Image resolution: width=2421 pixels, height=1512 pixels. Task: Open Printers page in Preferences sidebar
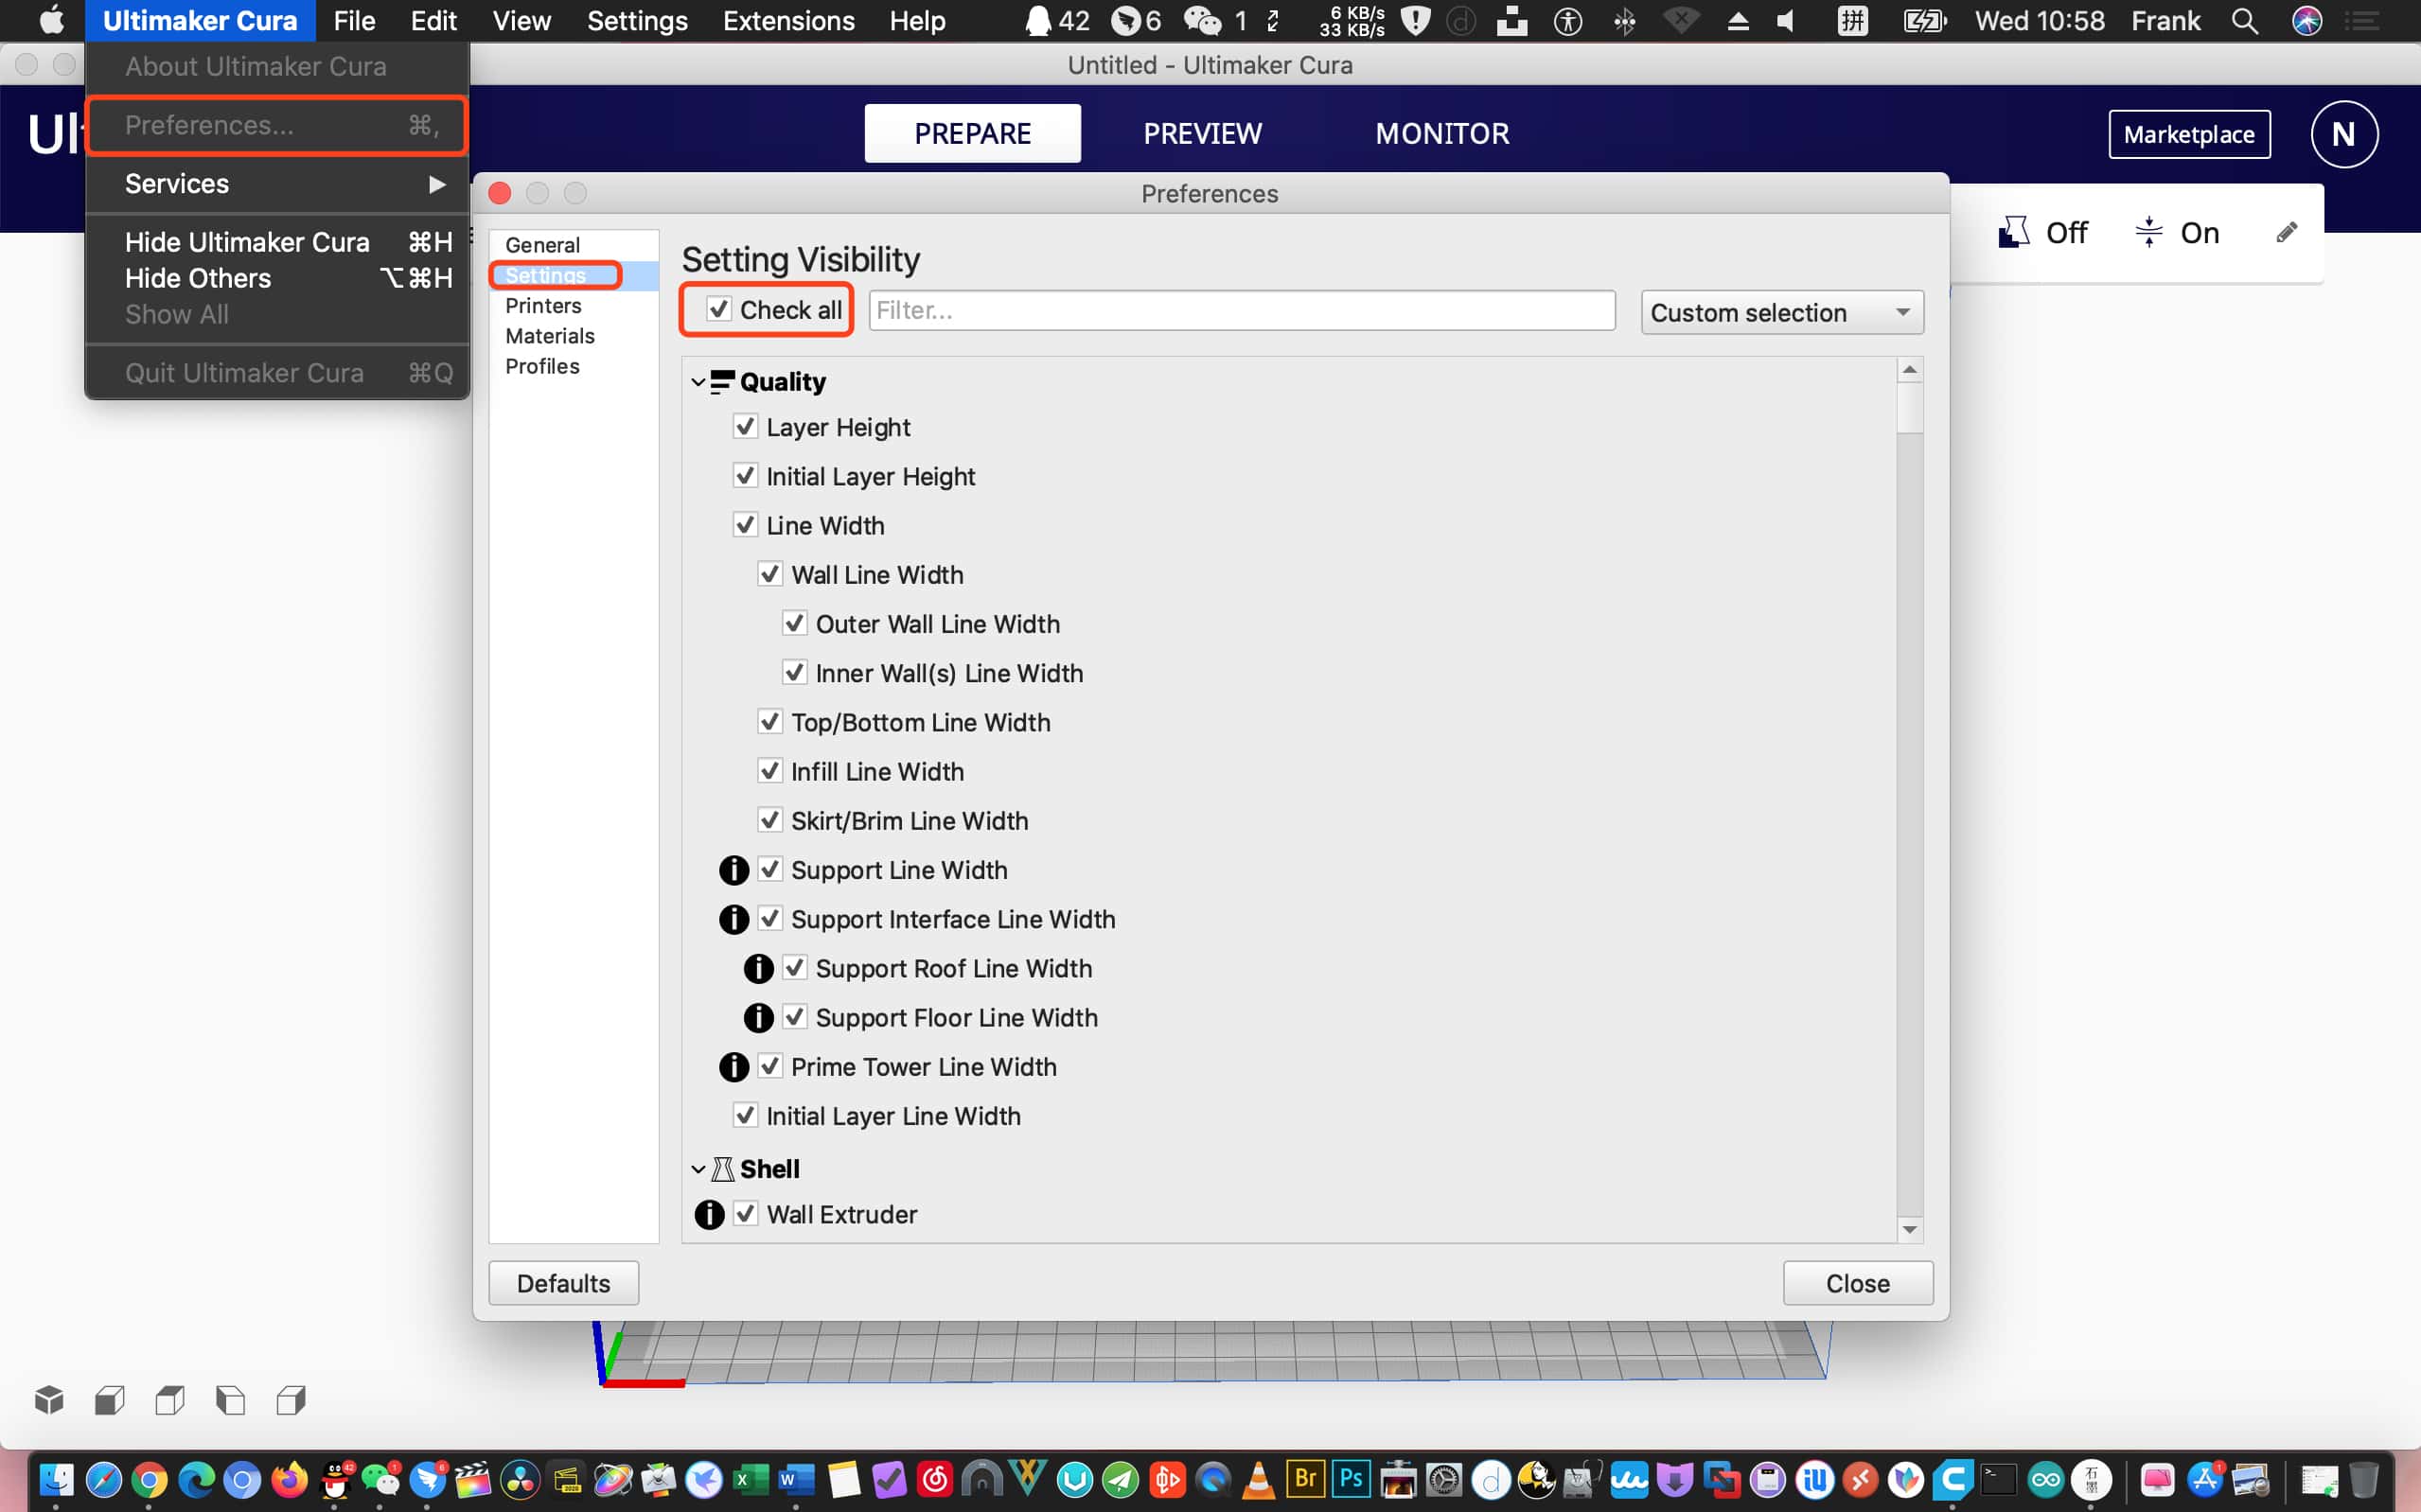pos(573,305)
